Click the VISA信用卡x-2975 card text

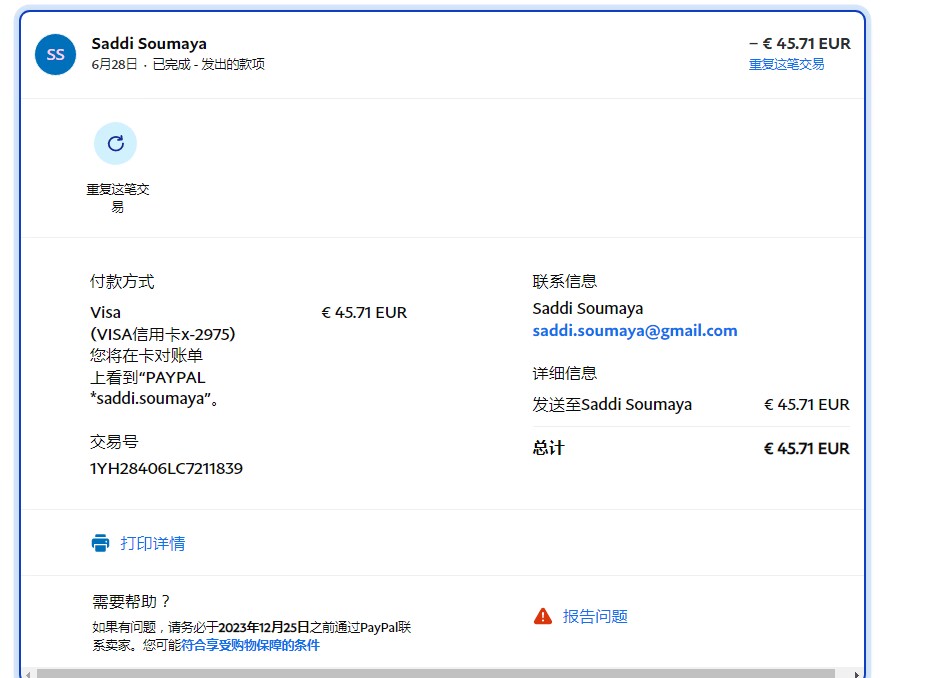tap(163, 334)
